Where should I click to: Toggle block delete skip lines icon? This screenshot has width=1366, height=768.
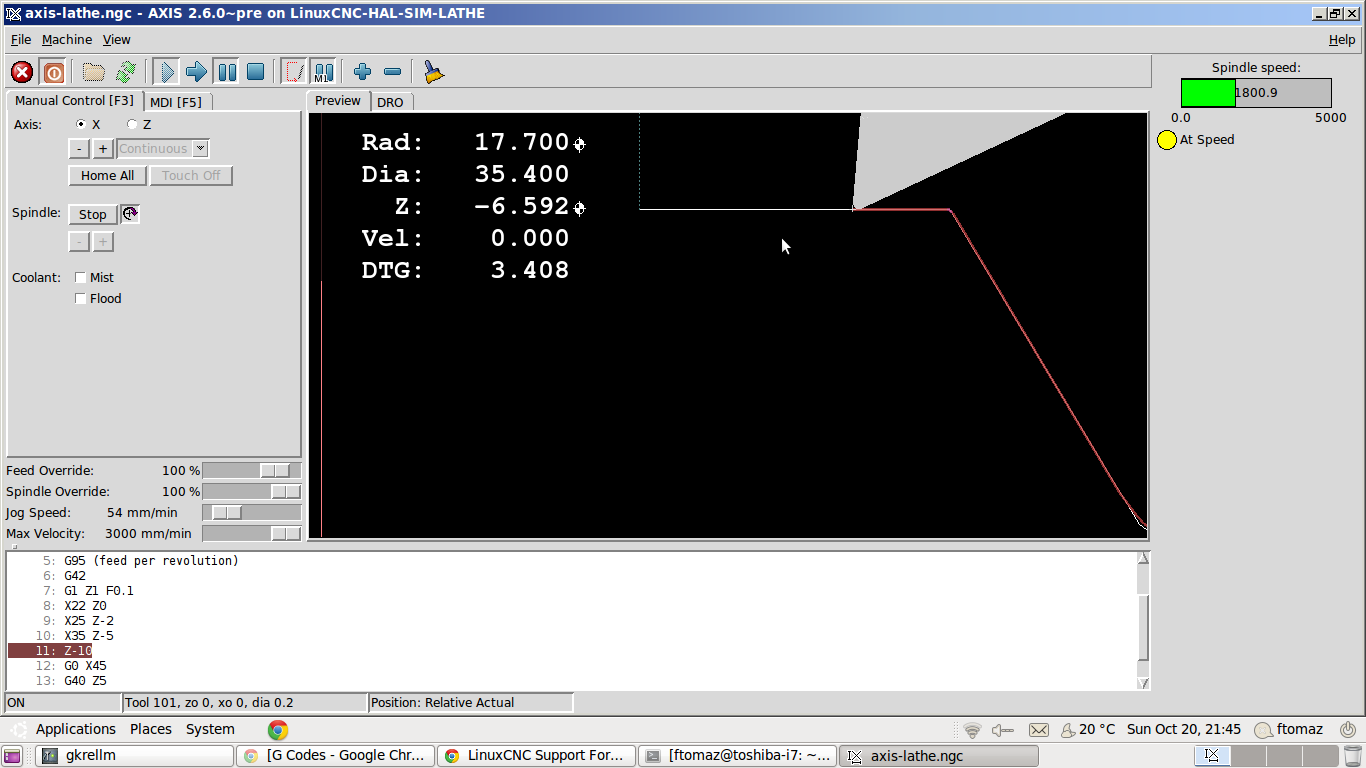pyautogui.click(x=293, y=72)
